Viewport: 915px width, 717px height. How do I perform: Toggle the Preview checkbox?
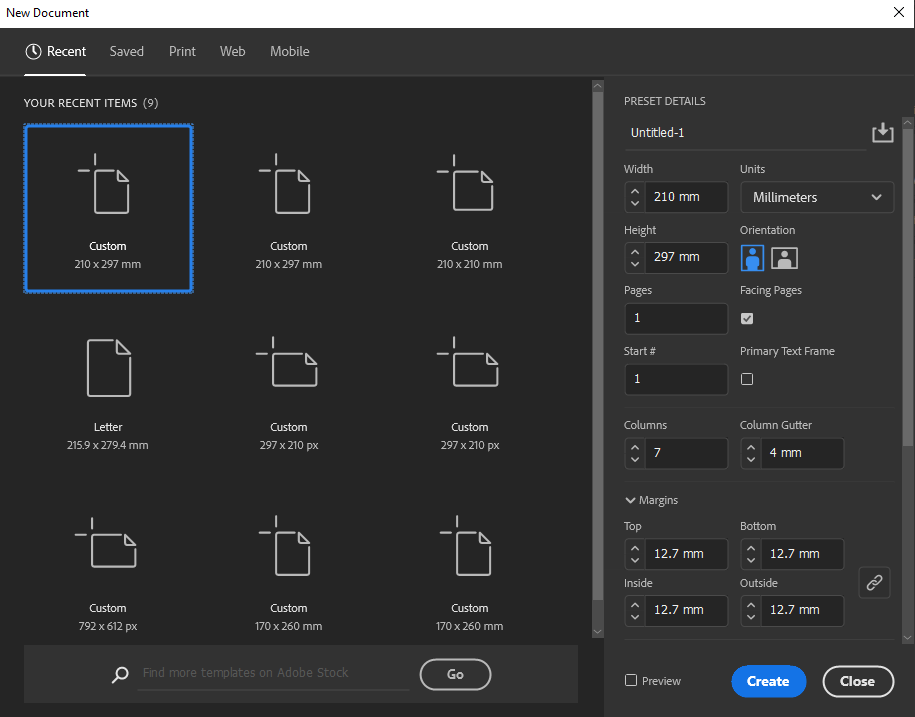pyautogui.click(x=631, y=681)
